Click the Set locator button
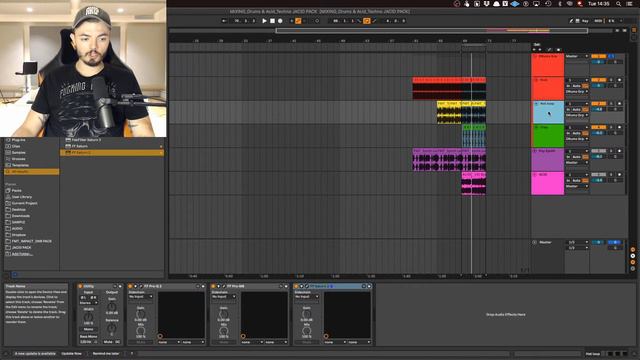The image size is (640, 360). click(x=537, y=44)
